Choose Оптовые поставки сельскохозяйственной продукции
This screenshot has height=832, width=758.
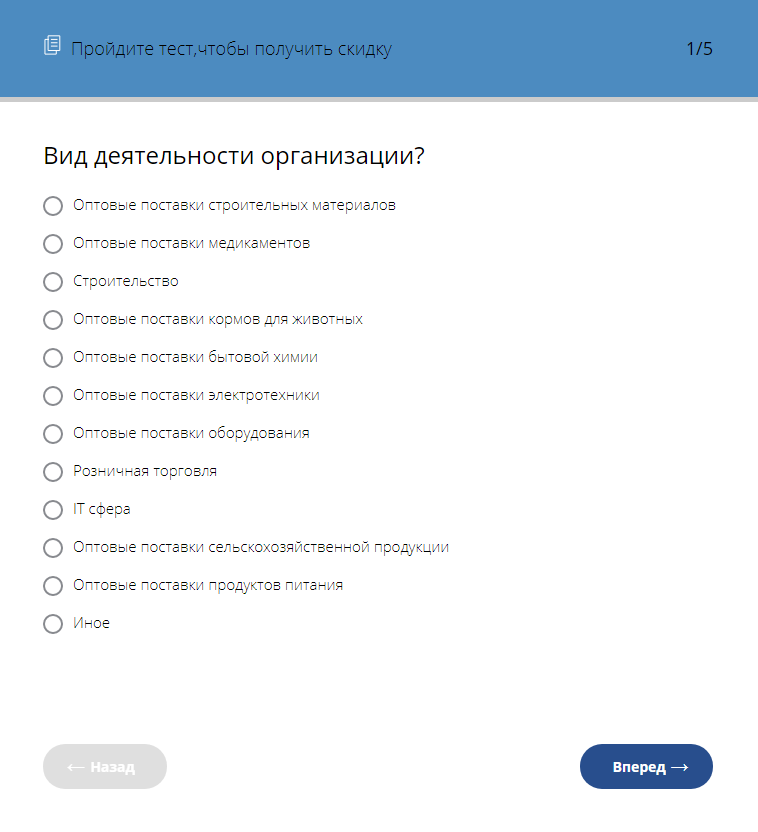point(52,548)
